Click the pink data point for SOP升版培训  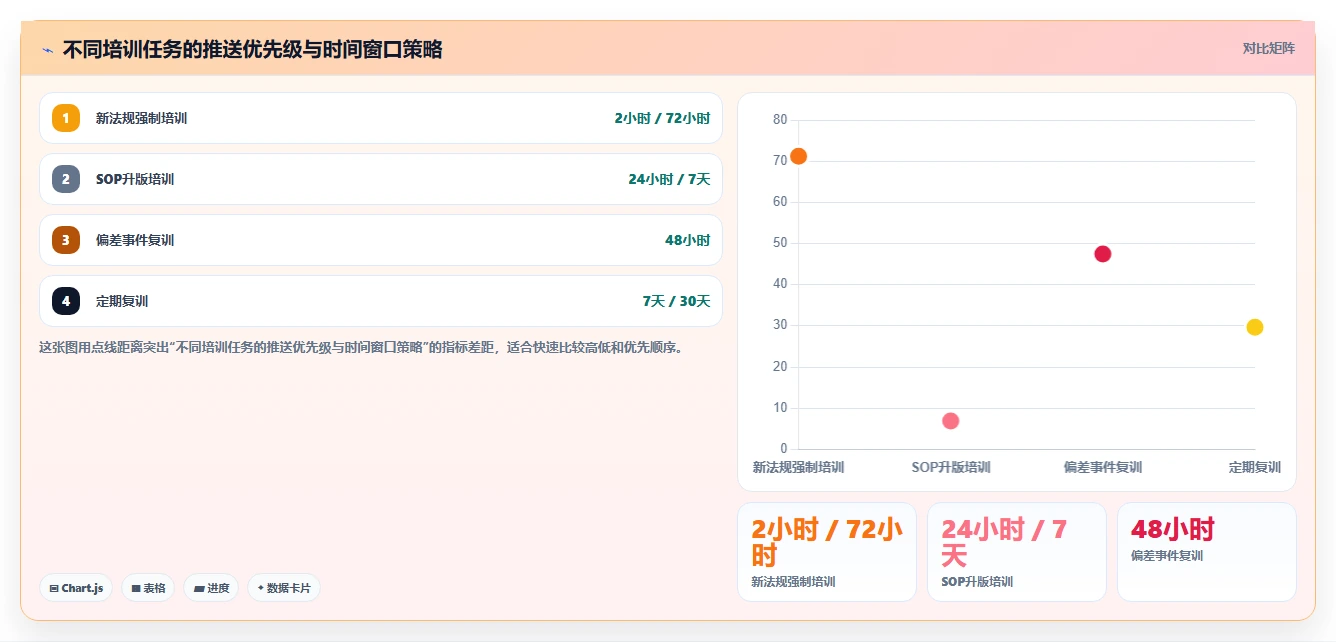point(950,421)
